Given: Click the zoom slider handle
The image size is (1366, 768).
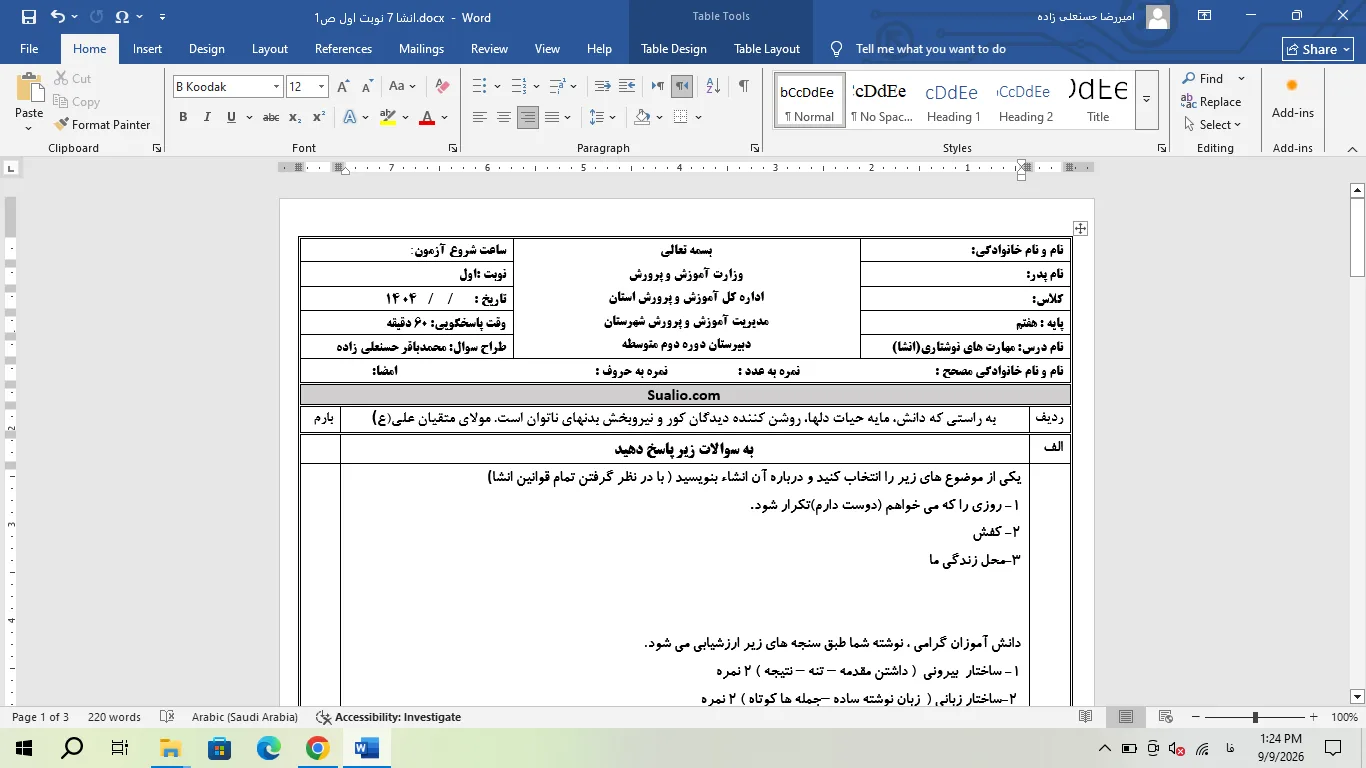Looking at the screenshot, I should (1255, 717).
